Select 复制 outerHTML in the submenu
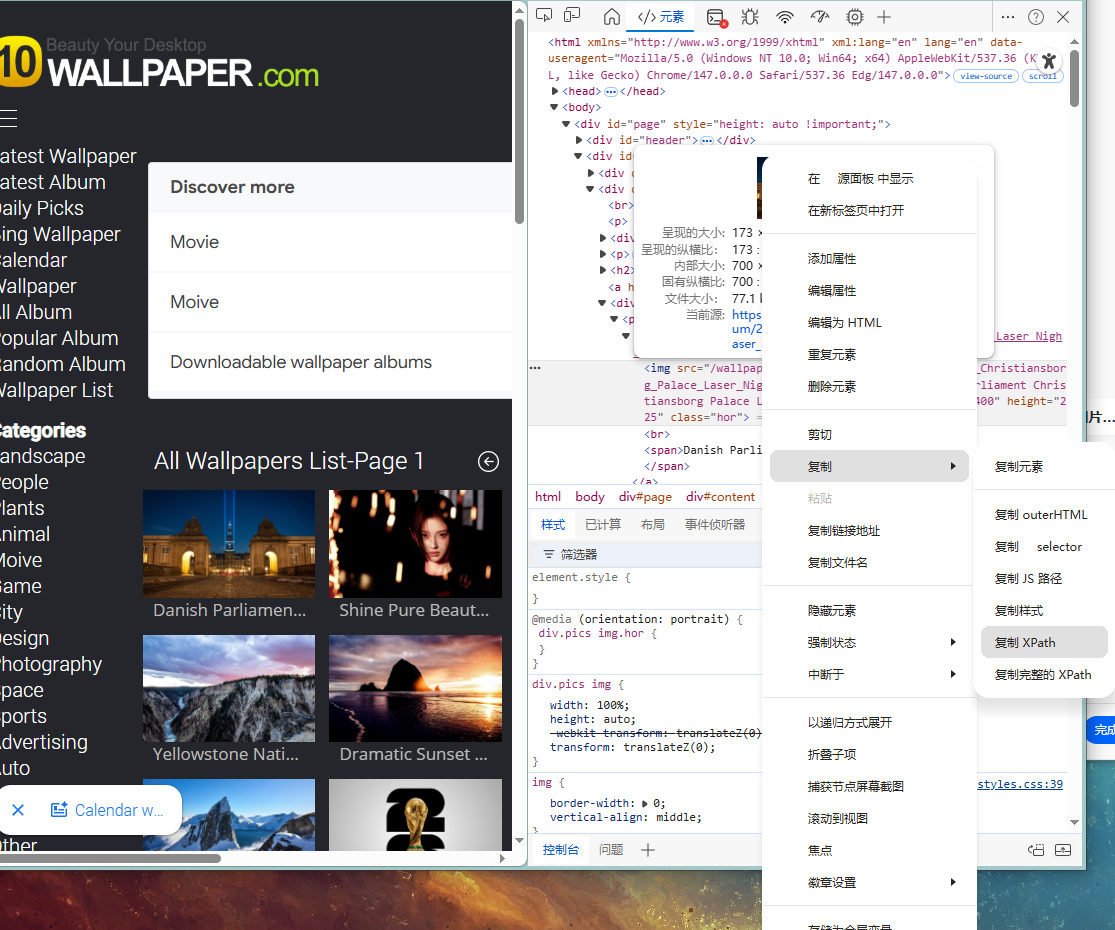This screenshot has width=1115, height=930. [1043, 515]
